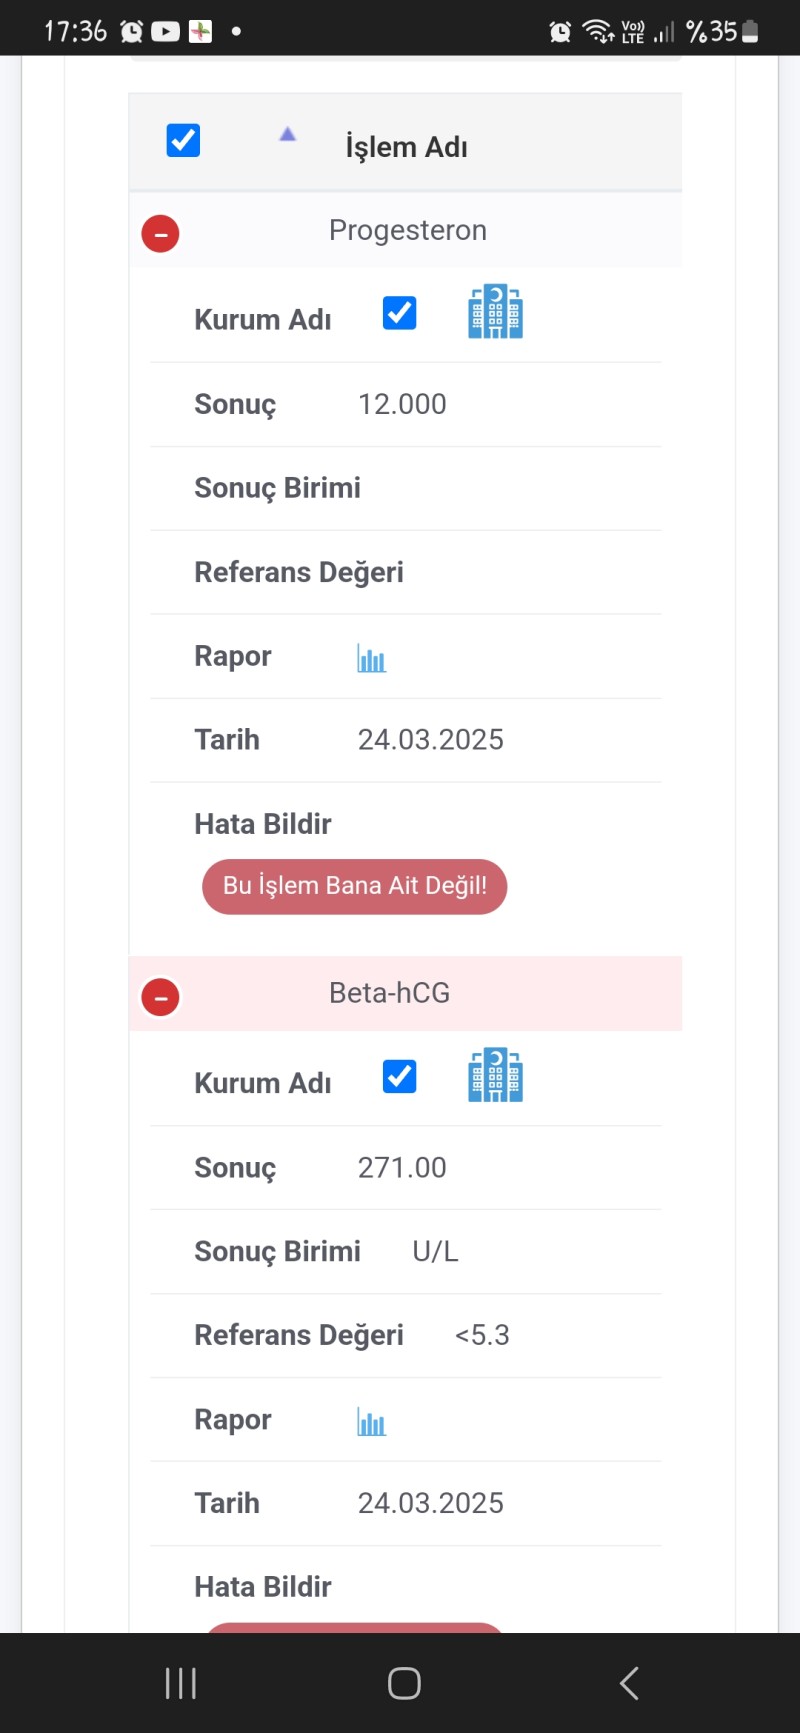Open recent apps from navigation bar
Screen dimensions: 800x1733
[181, 1683]
